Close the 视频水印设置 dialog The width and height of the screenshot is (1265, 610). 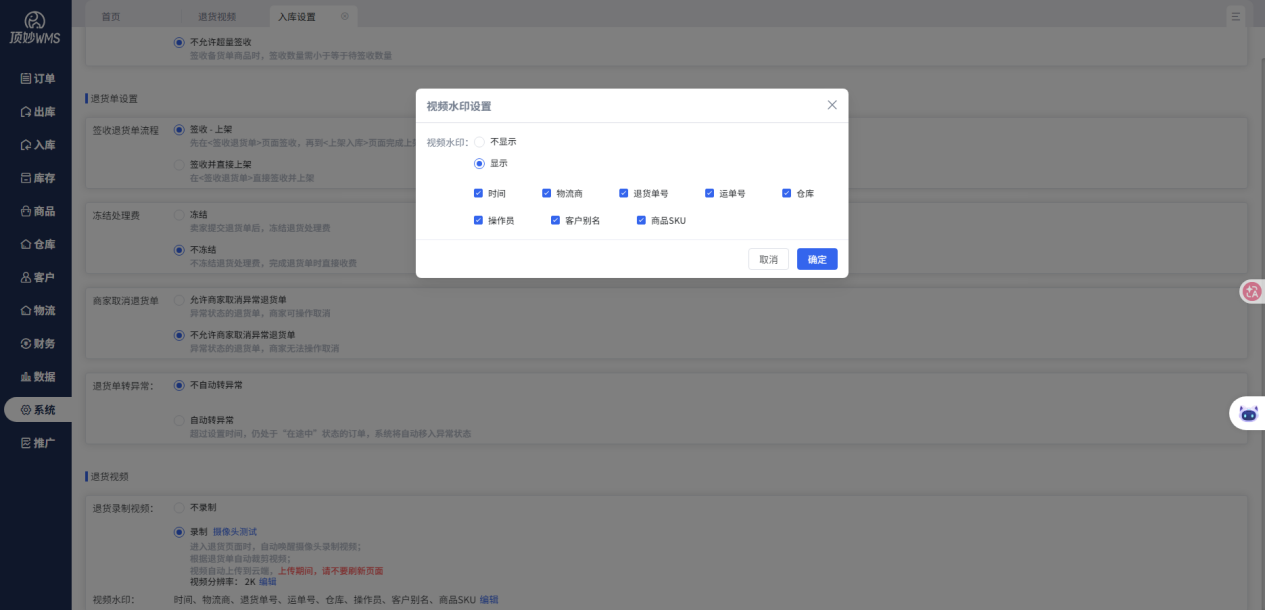[832, 105]
